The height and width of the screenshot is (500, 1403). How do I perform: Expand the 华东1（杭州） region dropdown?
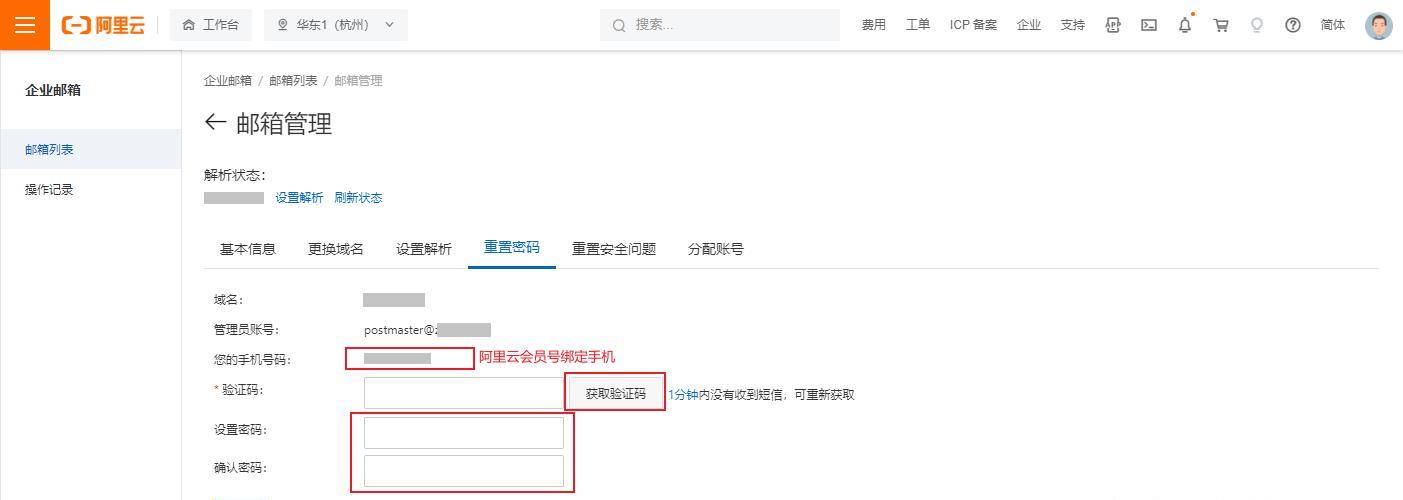pyautogui.click(x=336, y=25)
